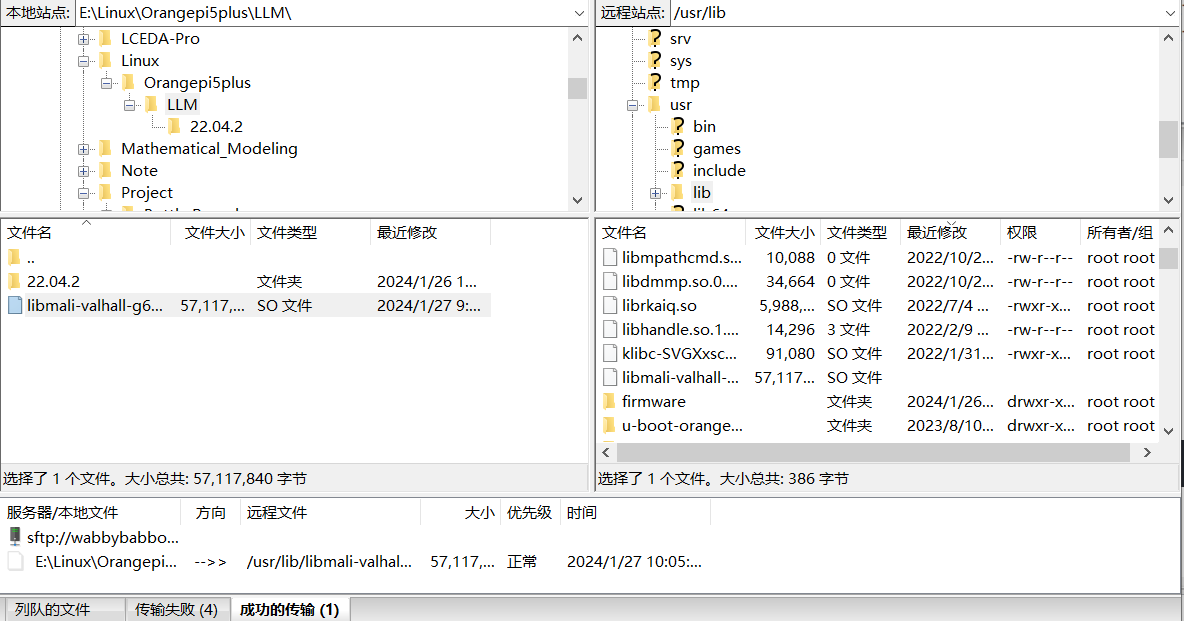Click the firmware folder icon
The width and height of the screenshot is (1184, 621).
[x=609, y=401]
